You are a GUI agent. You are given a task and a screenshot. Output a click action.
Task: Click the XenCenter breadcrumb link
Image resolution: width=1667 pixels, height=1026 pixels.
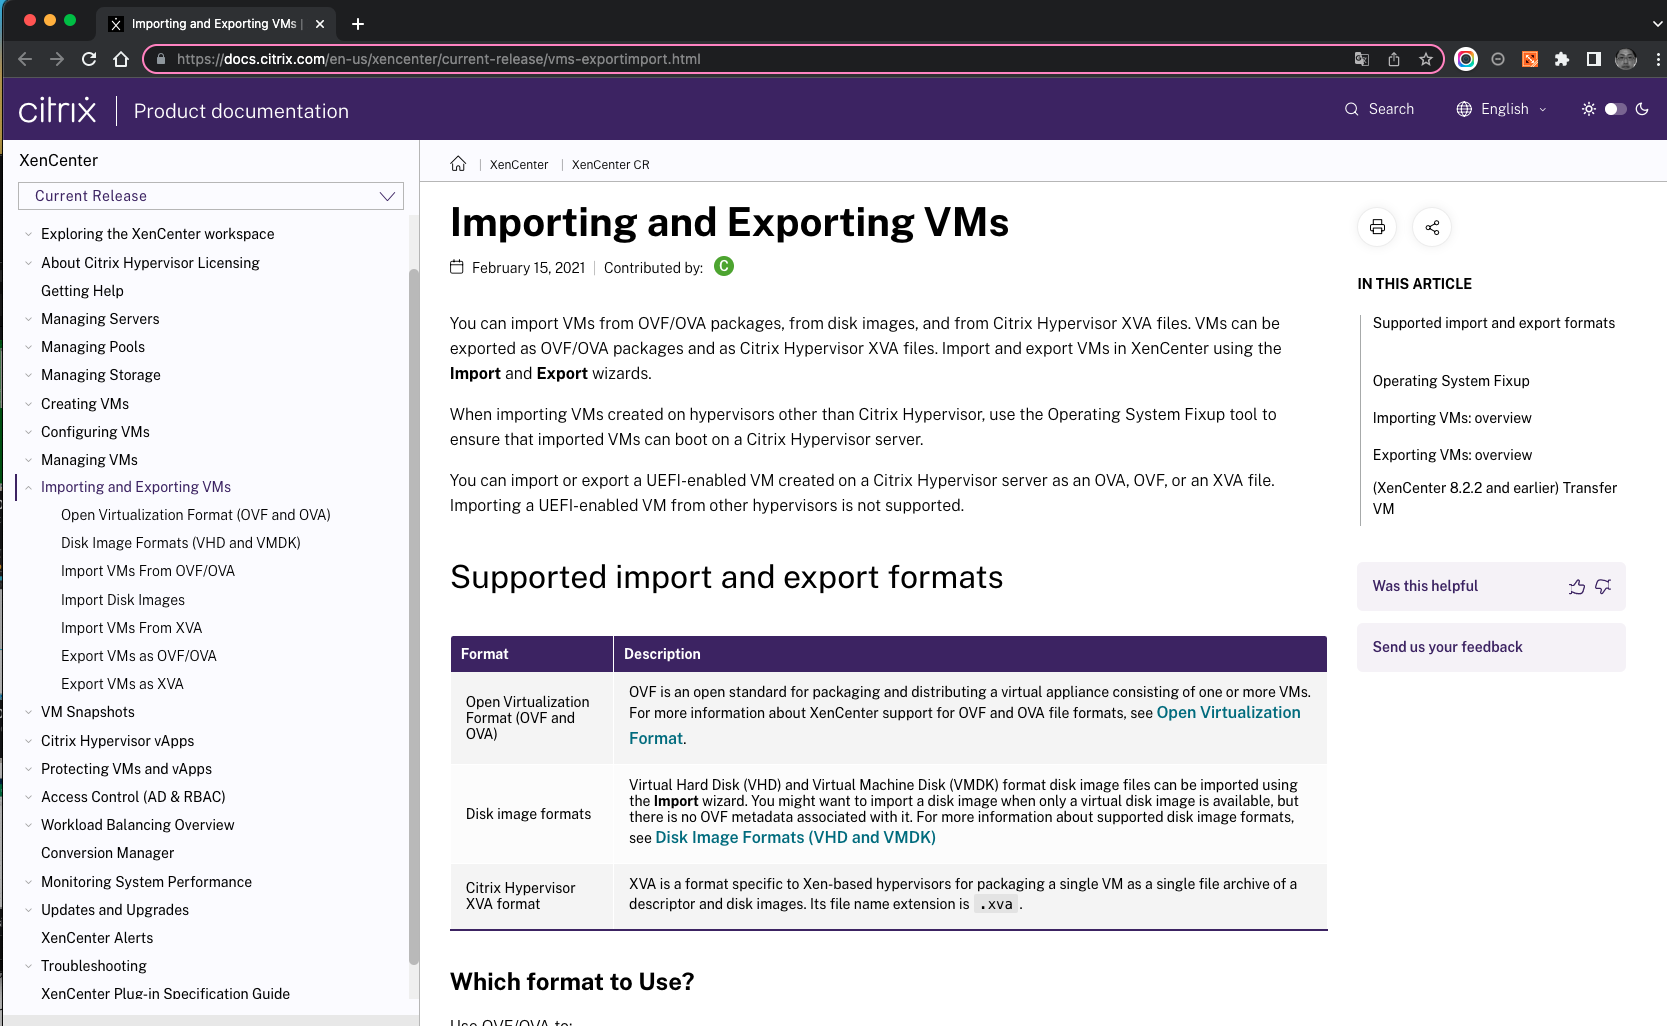click(519, 165)
